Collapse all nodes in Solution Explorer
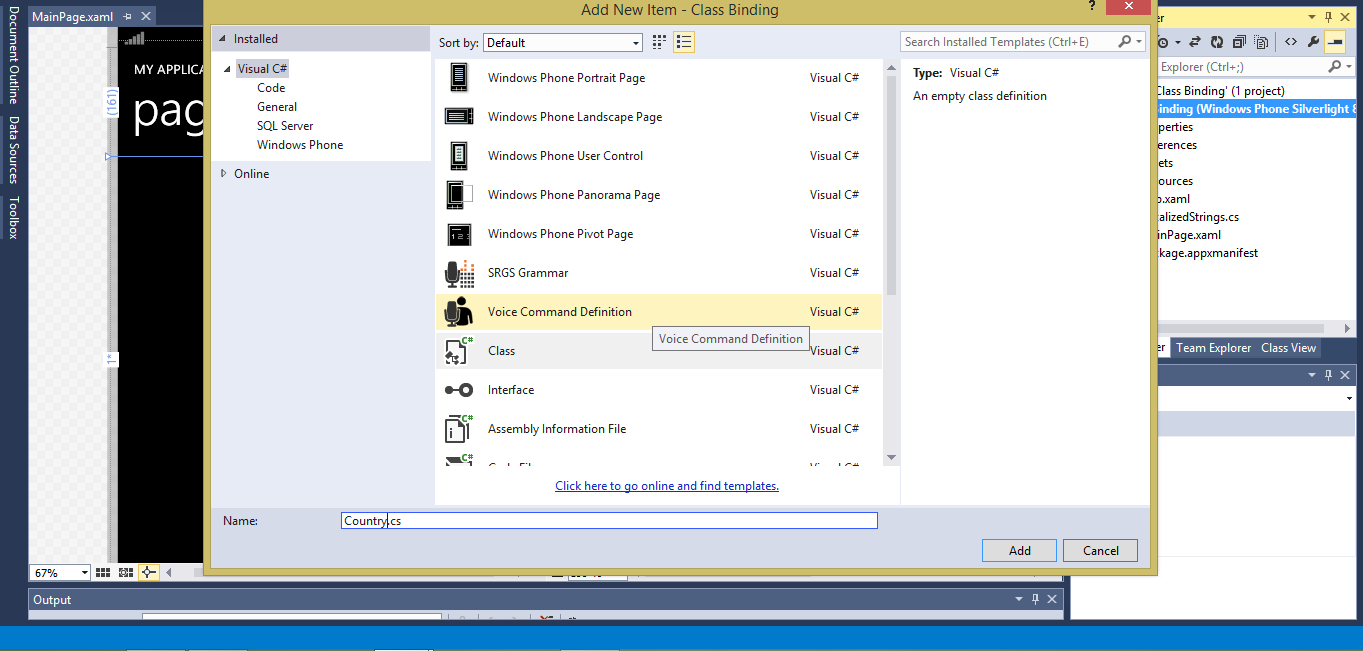 [1239, 43]
